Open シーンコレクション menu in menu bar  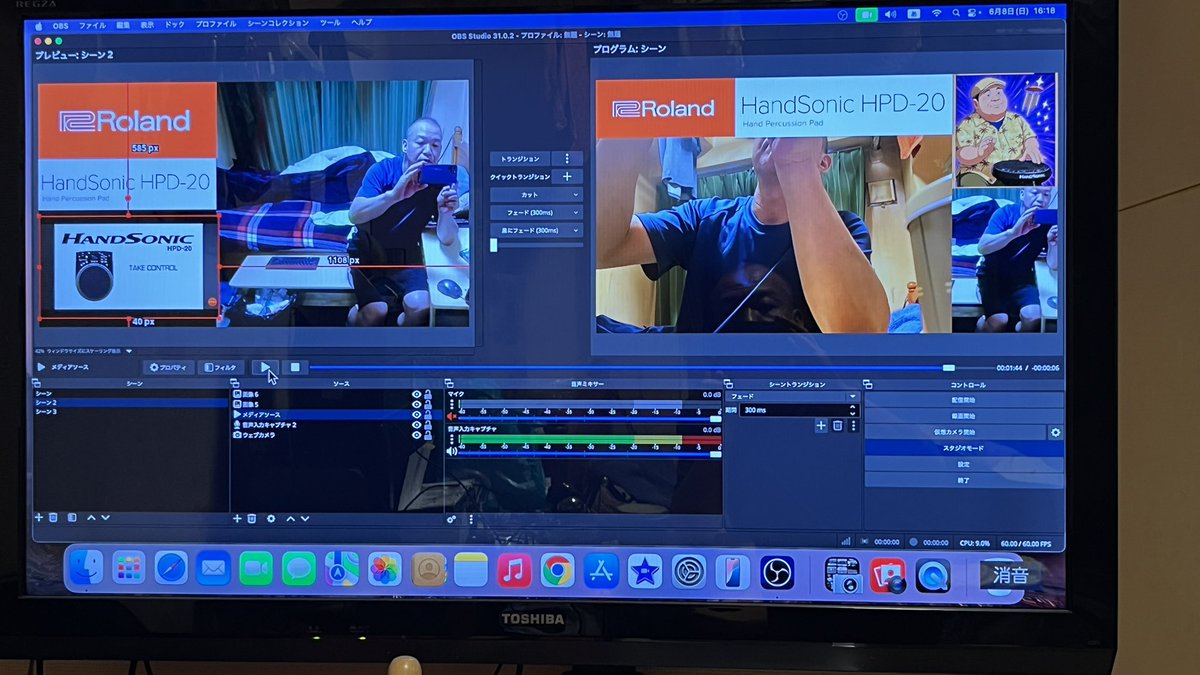coord(279,23)
